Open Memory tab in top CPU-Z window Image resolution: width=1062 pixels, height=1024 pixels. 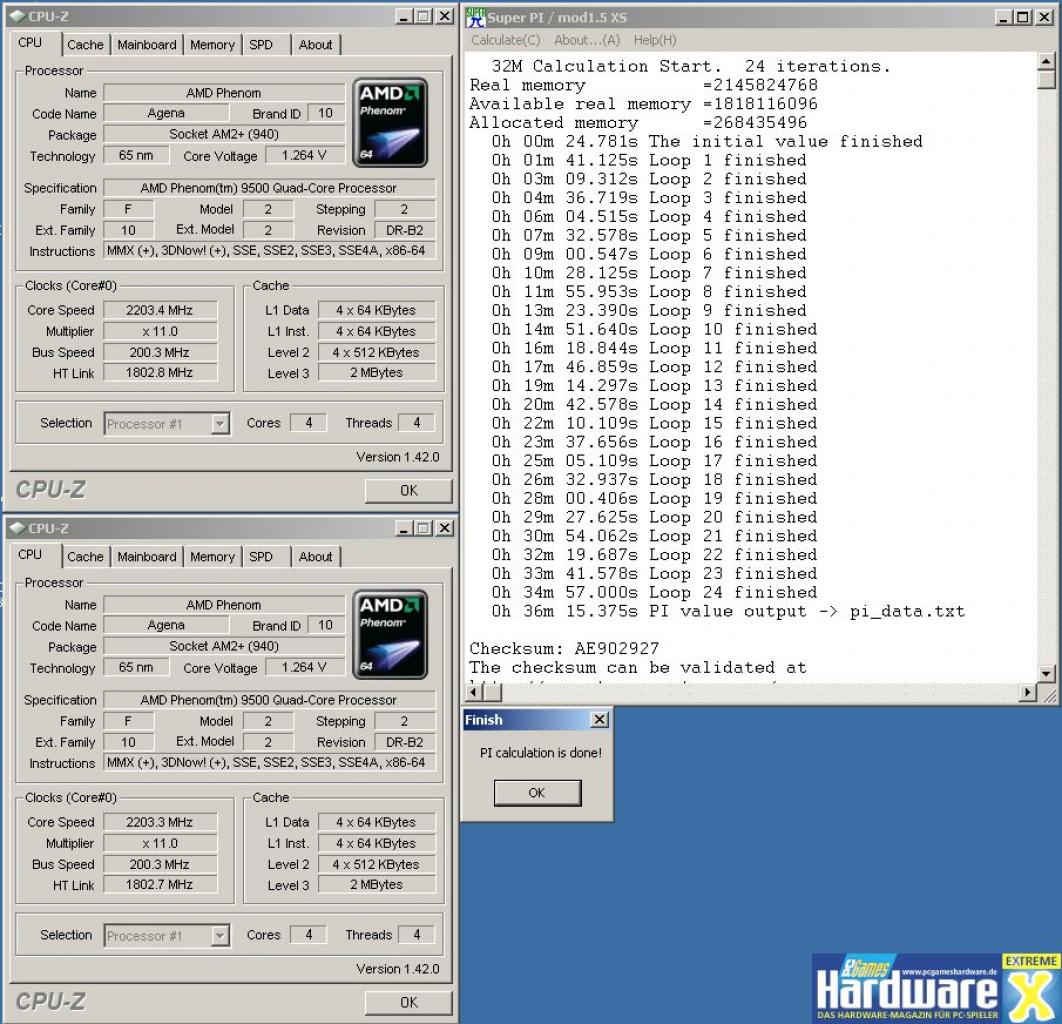point(212,45)
